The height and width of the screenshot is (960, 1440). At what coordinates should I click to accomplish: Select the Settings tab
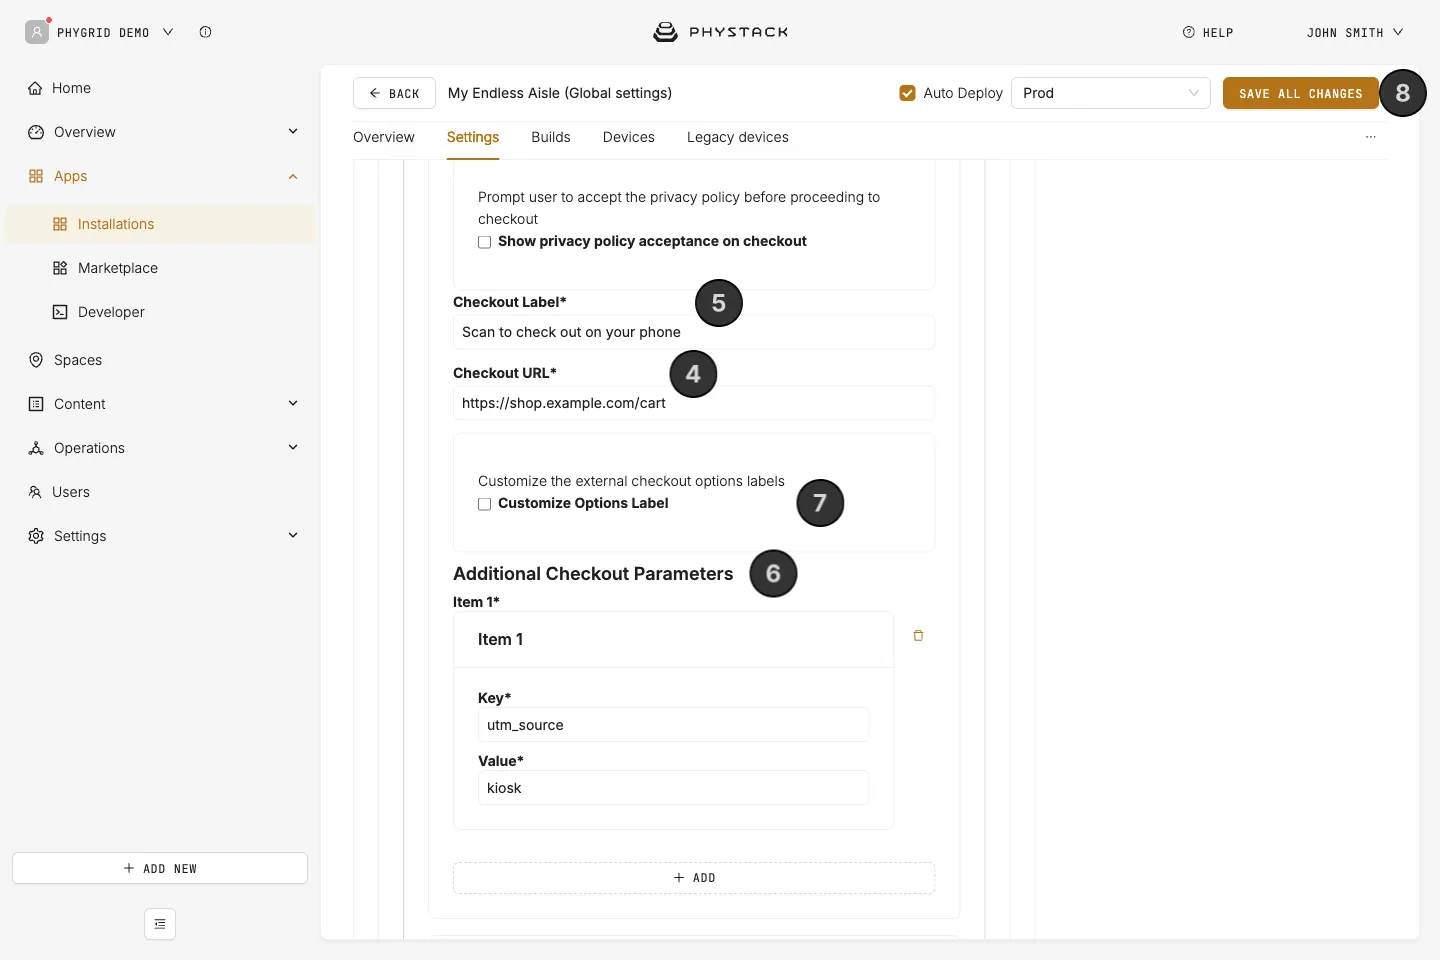pos(473,137)
